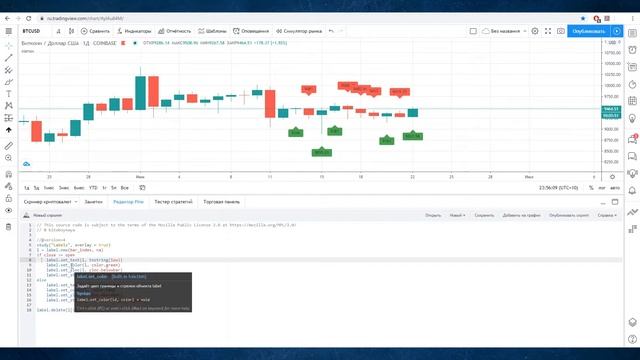Select the Все full date range
640x360 pixels.
tap(124, 188)
